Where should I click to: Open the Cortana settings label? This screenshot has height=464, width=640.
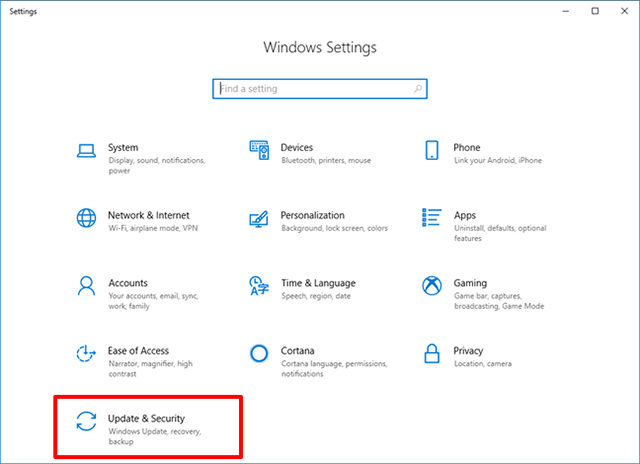297,351
